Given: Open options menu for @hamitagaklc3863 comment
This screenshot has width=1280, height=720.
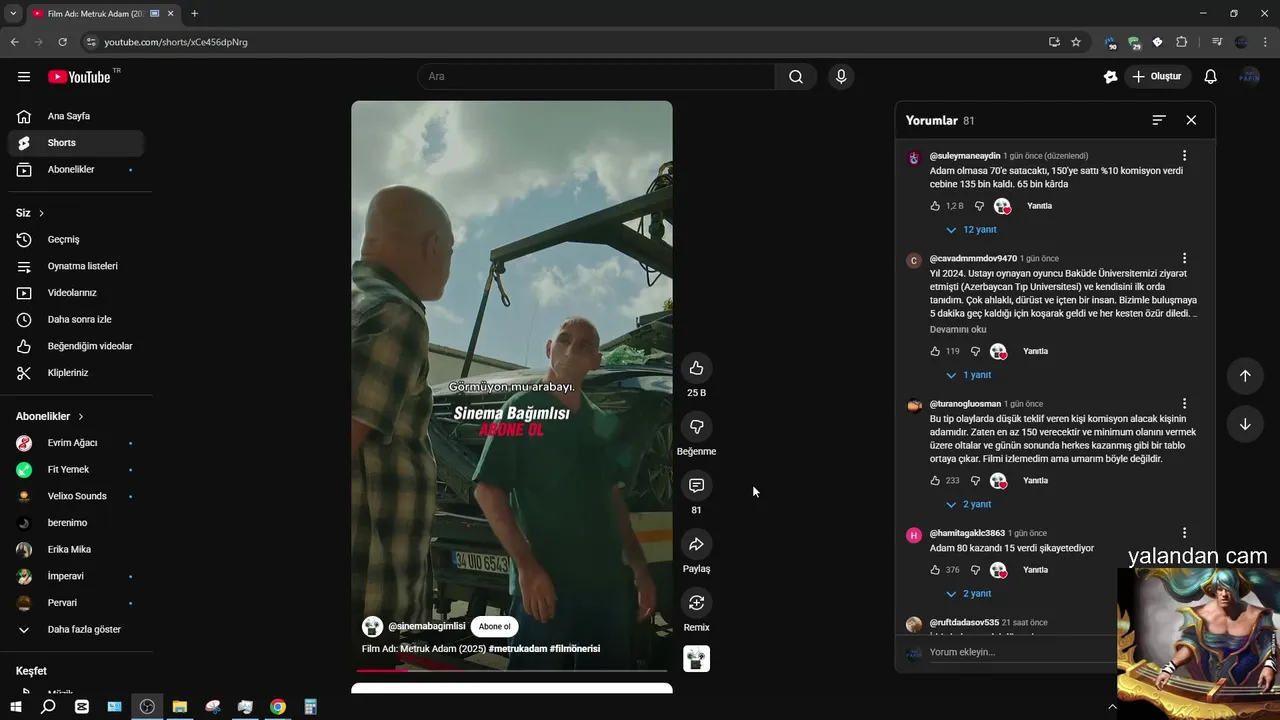Looking at the screenshot, I should (1184, 533).
